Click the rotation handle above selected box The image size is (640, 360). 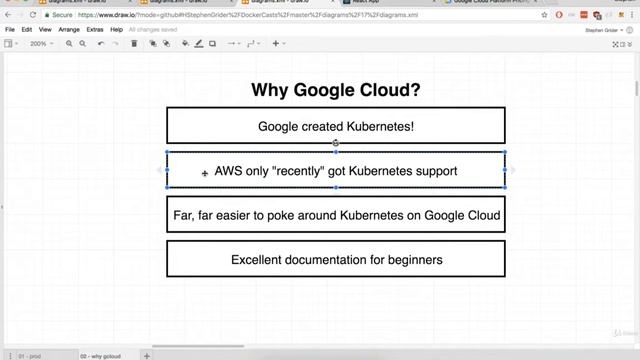point(336,143)
